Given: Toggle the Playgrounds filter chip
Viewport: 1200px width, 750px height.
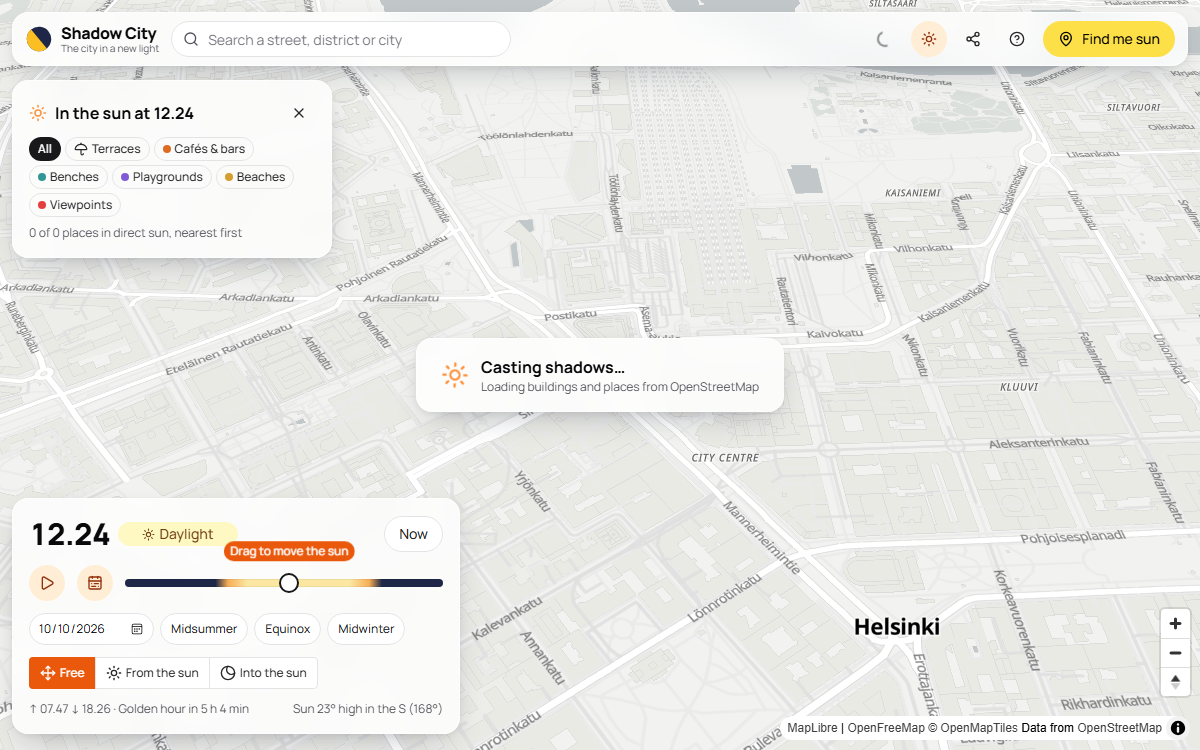Looking at the screenshot, I should tap(161, 177).
